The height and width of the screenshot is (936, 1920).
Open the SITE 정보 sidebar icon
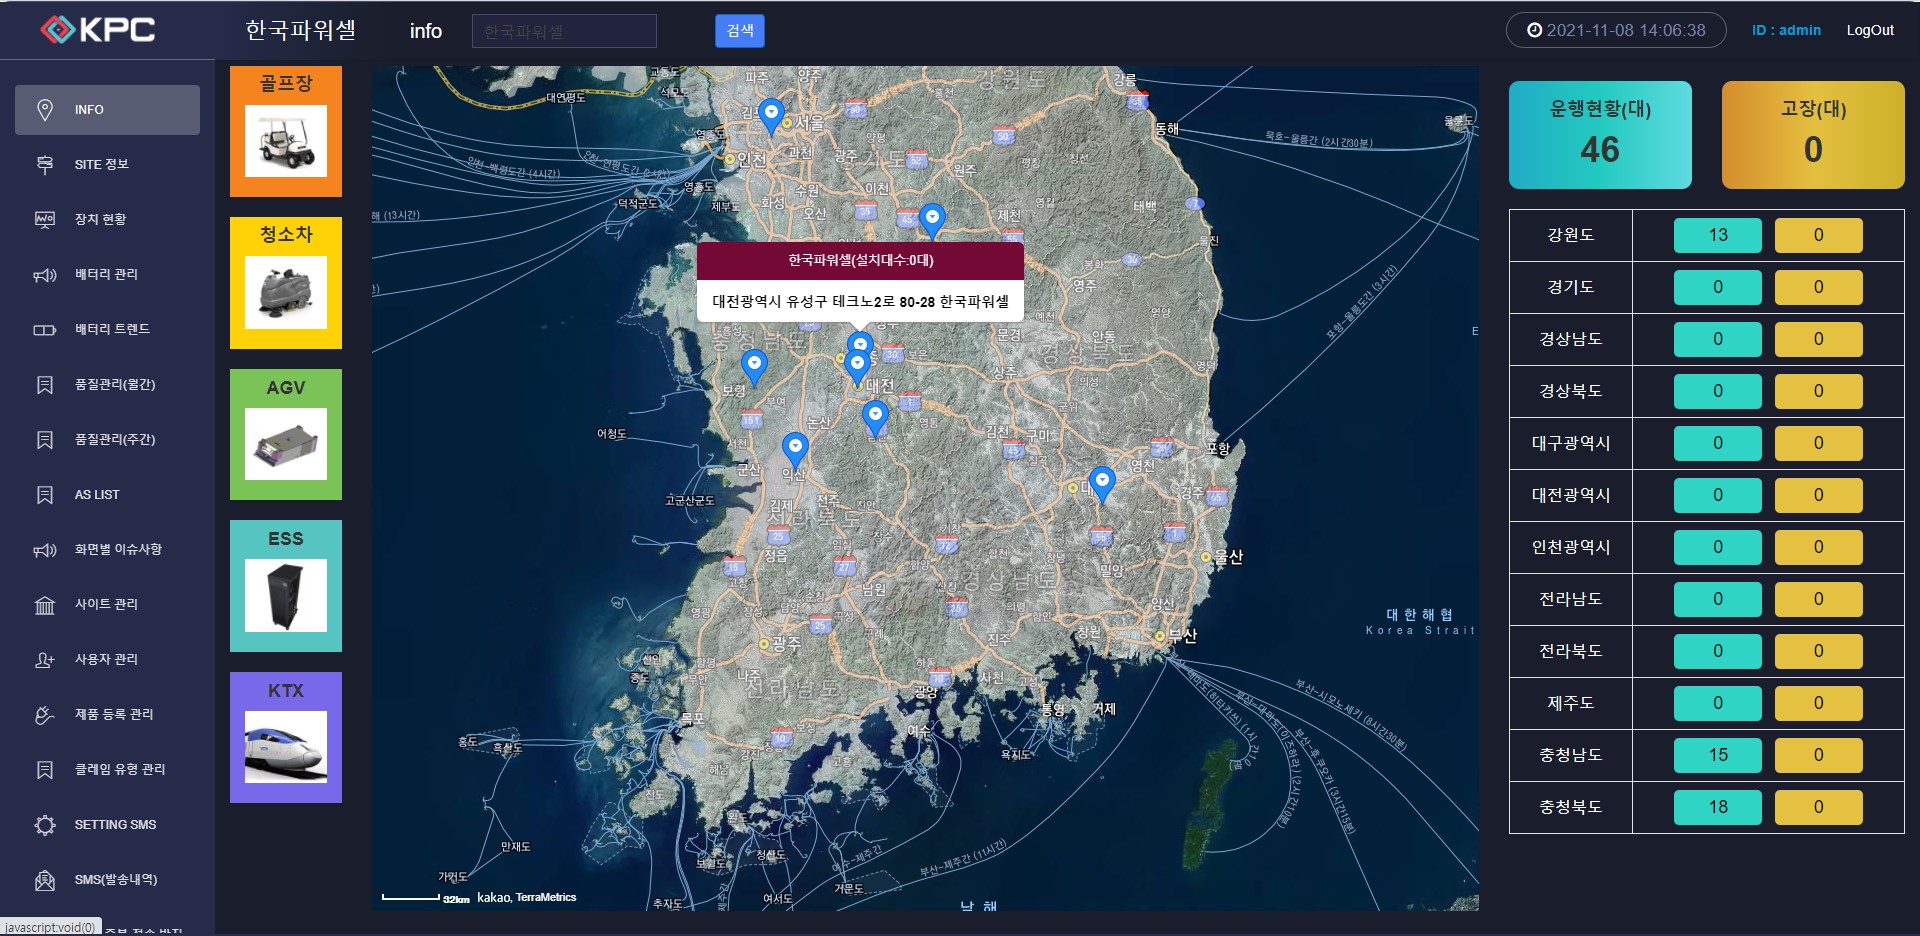click(x=45, y=165)
